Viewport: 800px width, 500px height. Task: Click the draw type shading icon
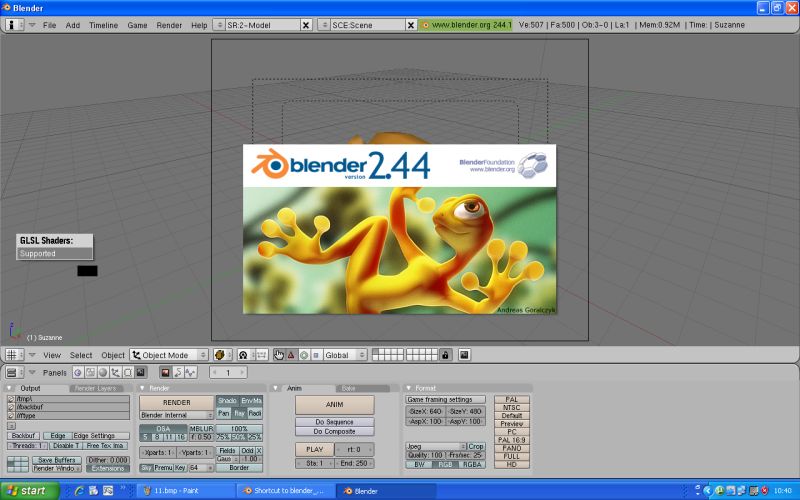[x=220, y=355]
